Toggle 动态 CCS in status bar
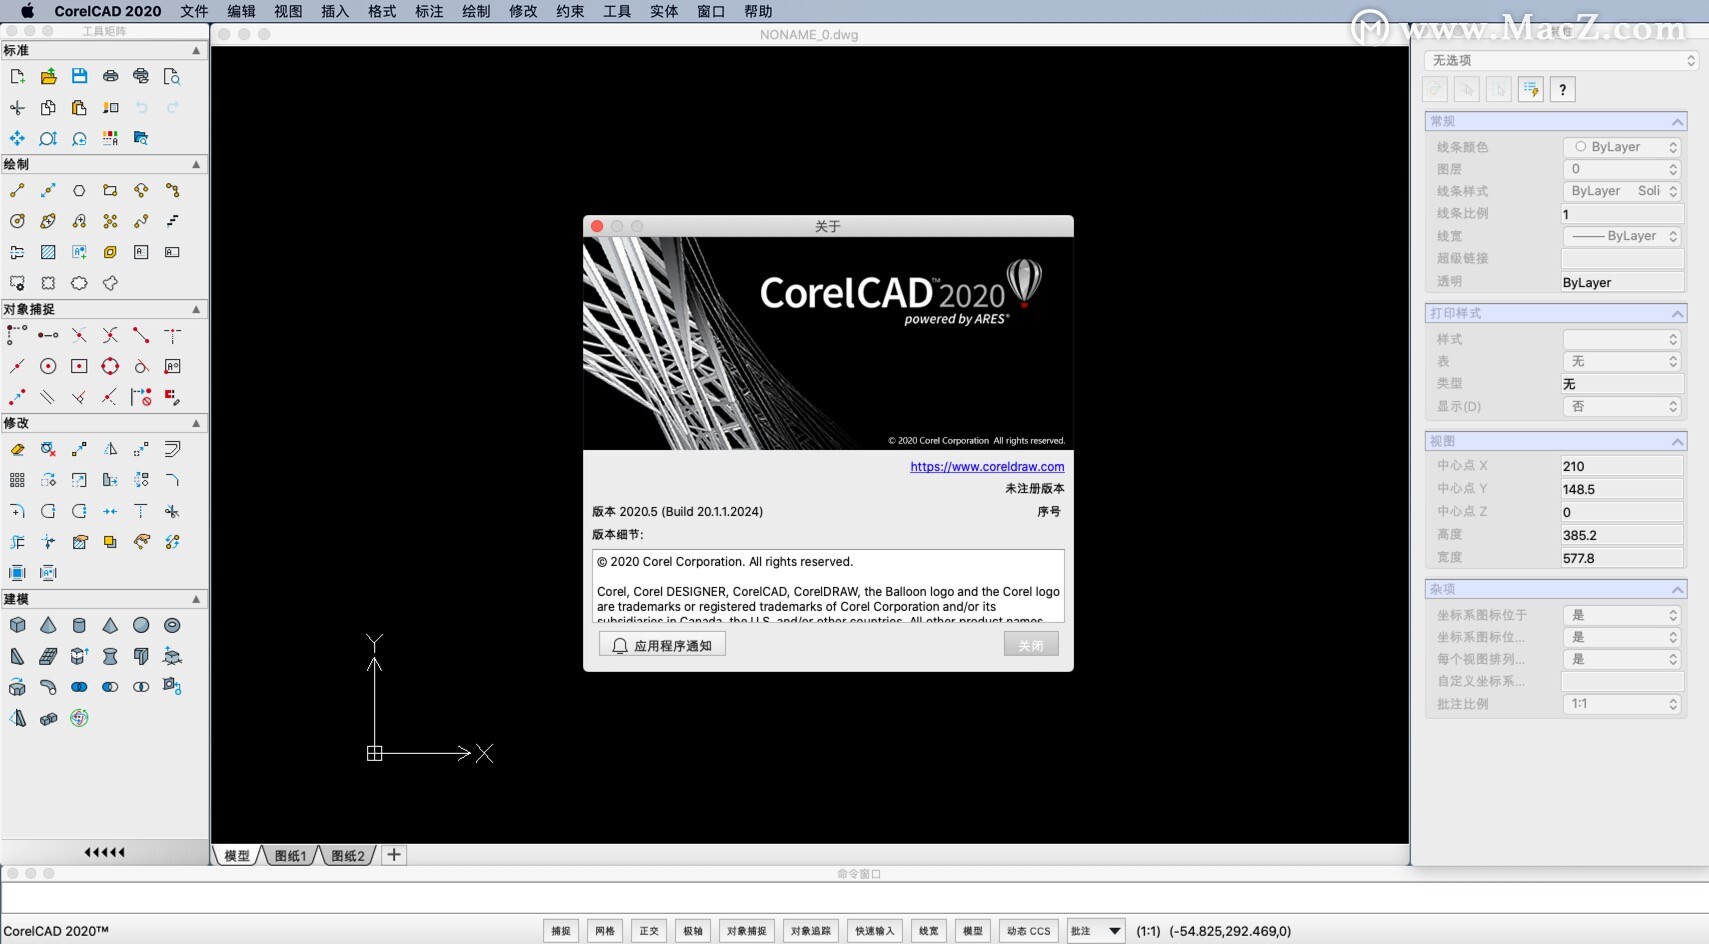 point(1029,931)
